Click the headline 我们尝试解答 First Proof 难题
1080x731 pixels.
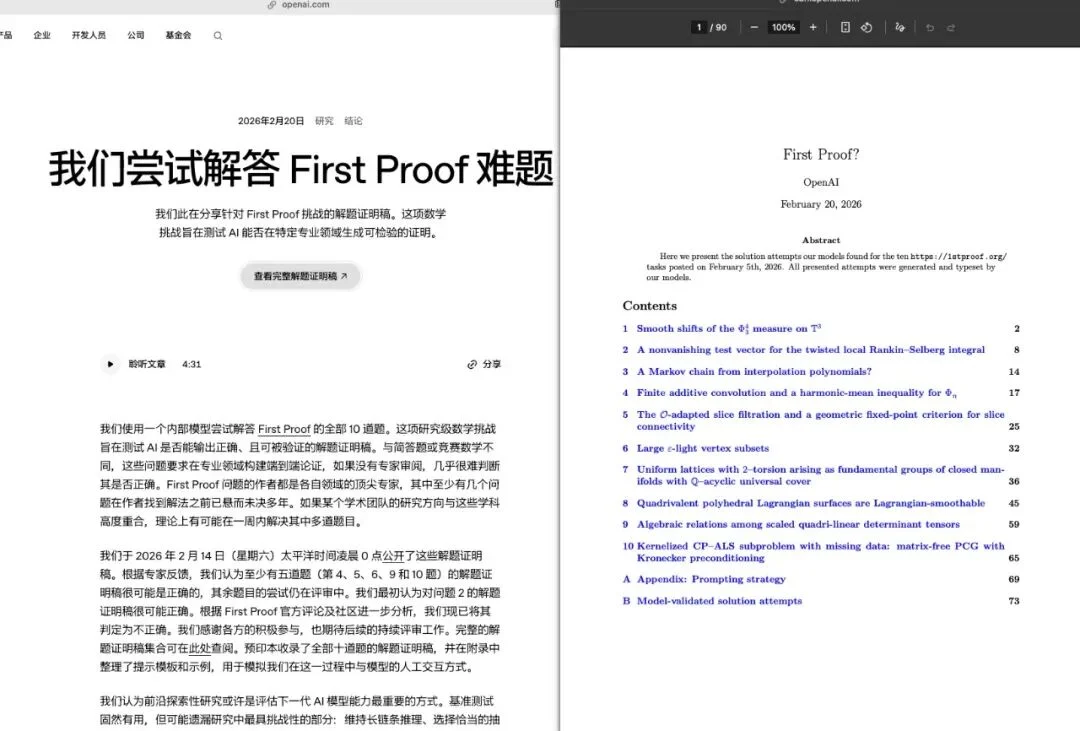click(301, 169)
